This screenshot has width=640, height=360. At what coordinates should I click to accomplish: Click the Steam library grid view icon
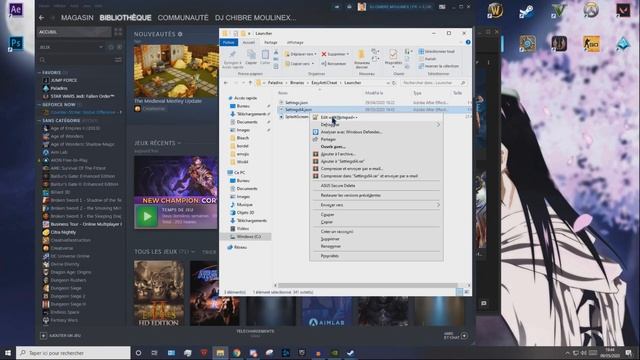pos(118,32)
